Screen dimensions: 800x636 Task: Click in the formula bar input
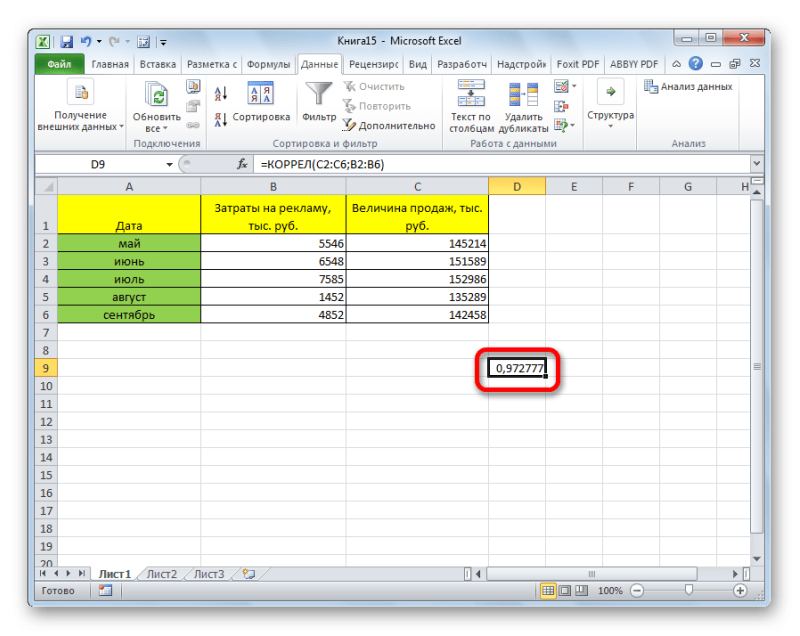coord(502,164)
